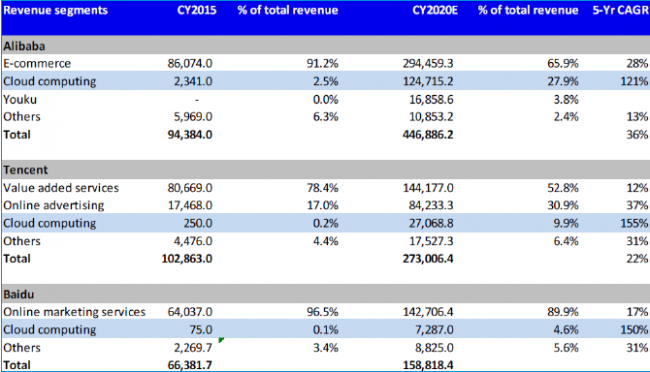Select E-commerce CY2015 value 86,074.0
650x372 pixels.
click(x=190, y=63)
